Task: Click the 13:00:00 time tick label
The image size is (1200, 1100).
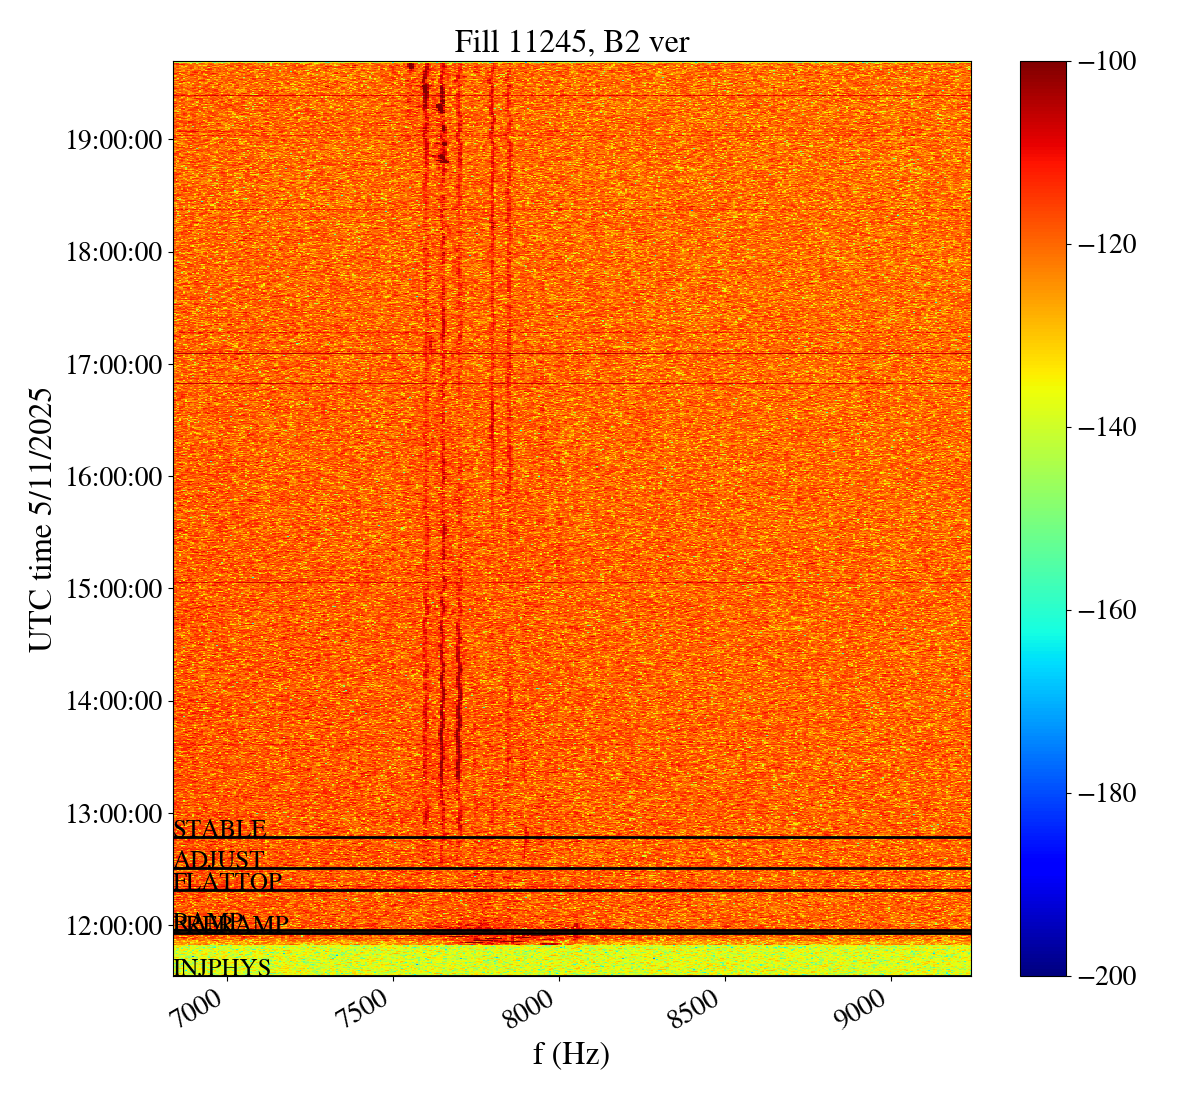Action: 114,813
